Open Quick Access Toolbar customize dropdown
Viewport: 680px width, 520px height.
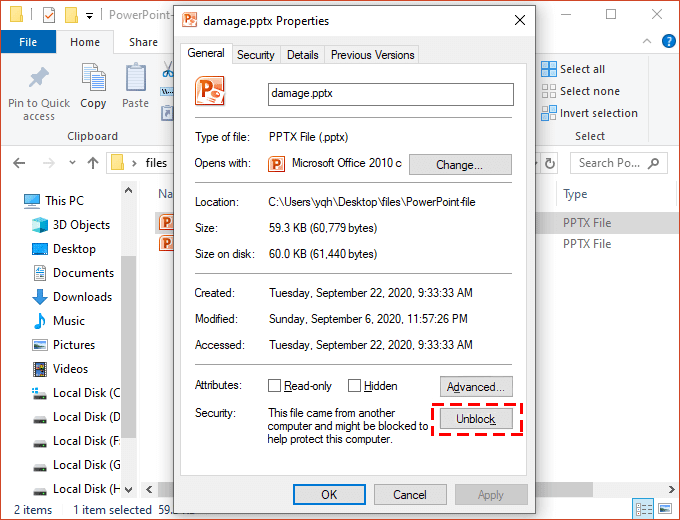[x=89, y=16]
